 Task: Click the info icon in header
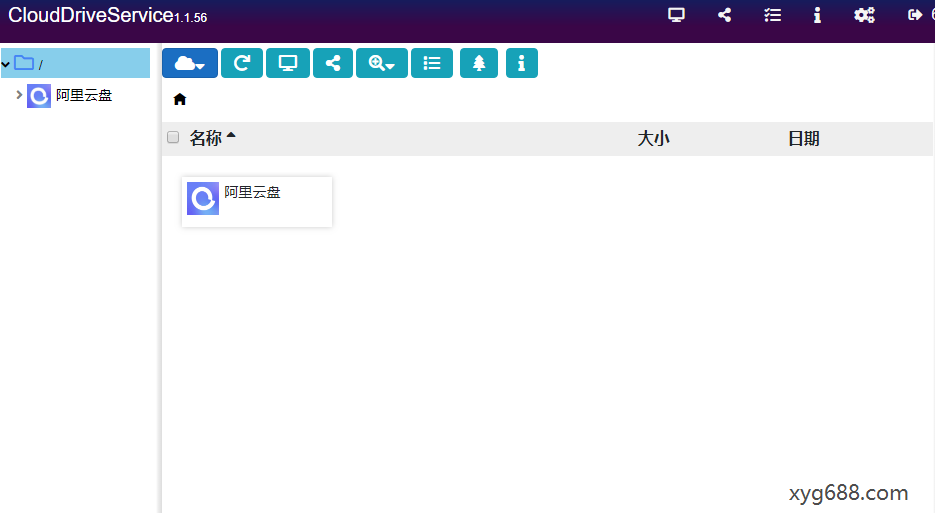[818, 15]
